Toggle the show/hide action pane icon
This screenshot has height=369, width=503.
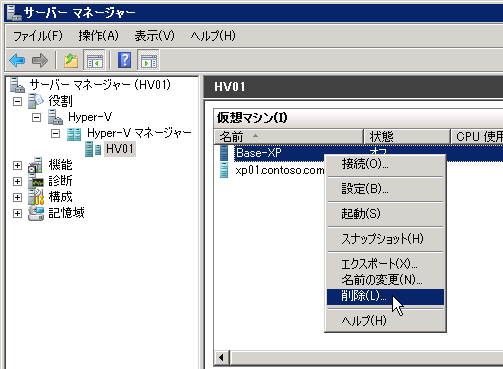tap(149, 60)
